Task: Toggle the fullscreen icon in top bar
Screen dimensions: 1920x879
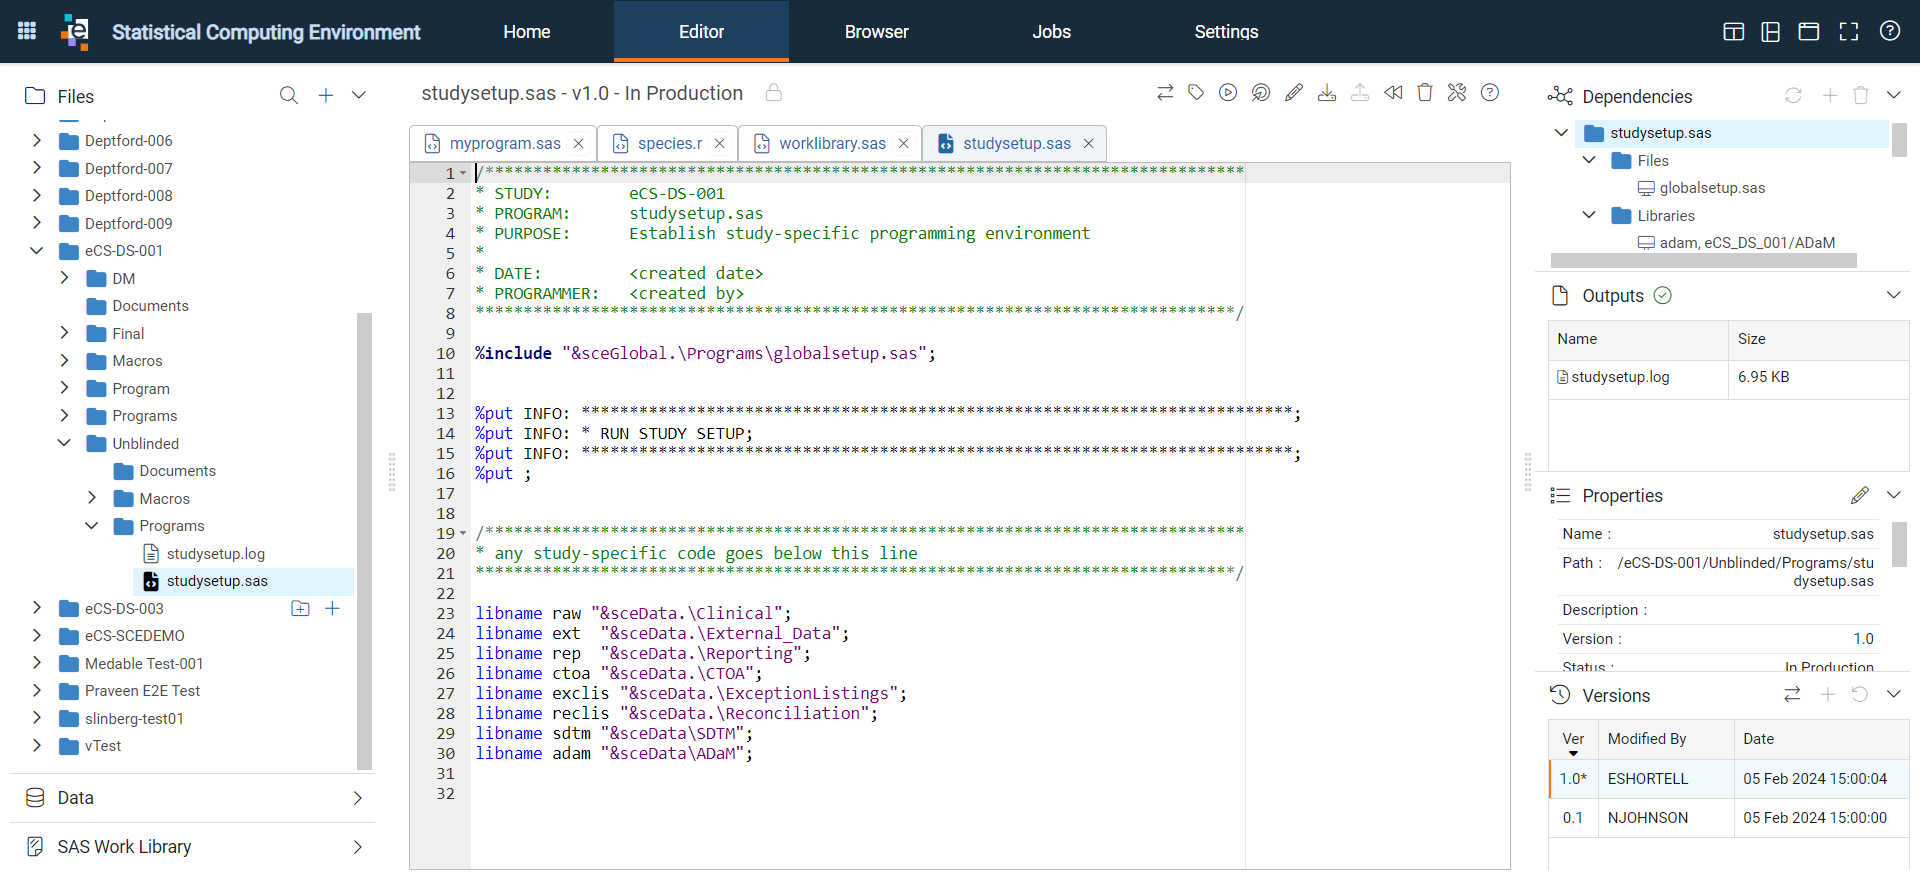Action: click(1849, 31)
